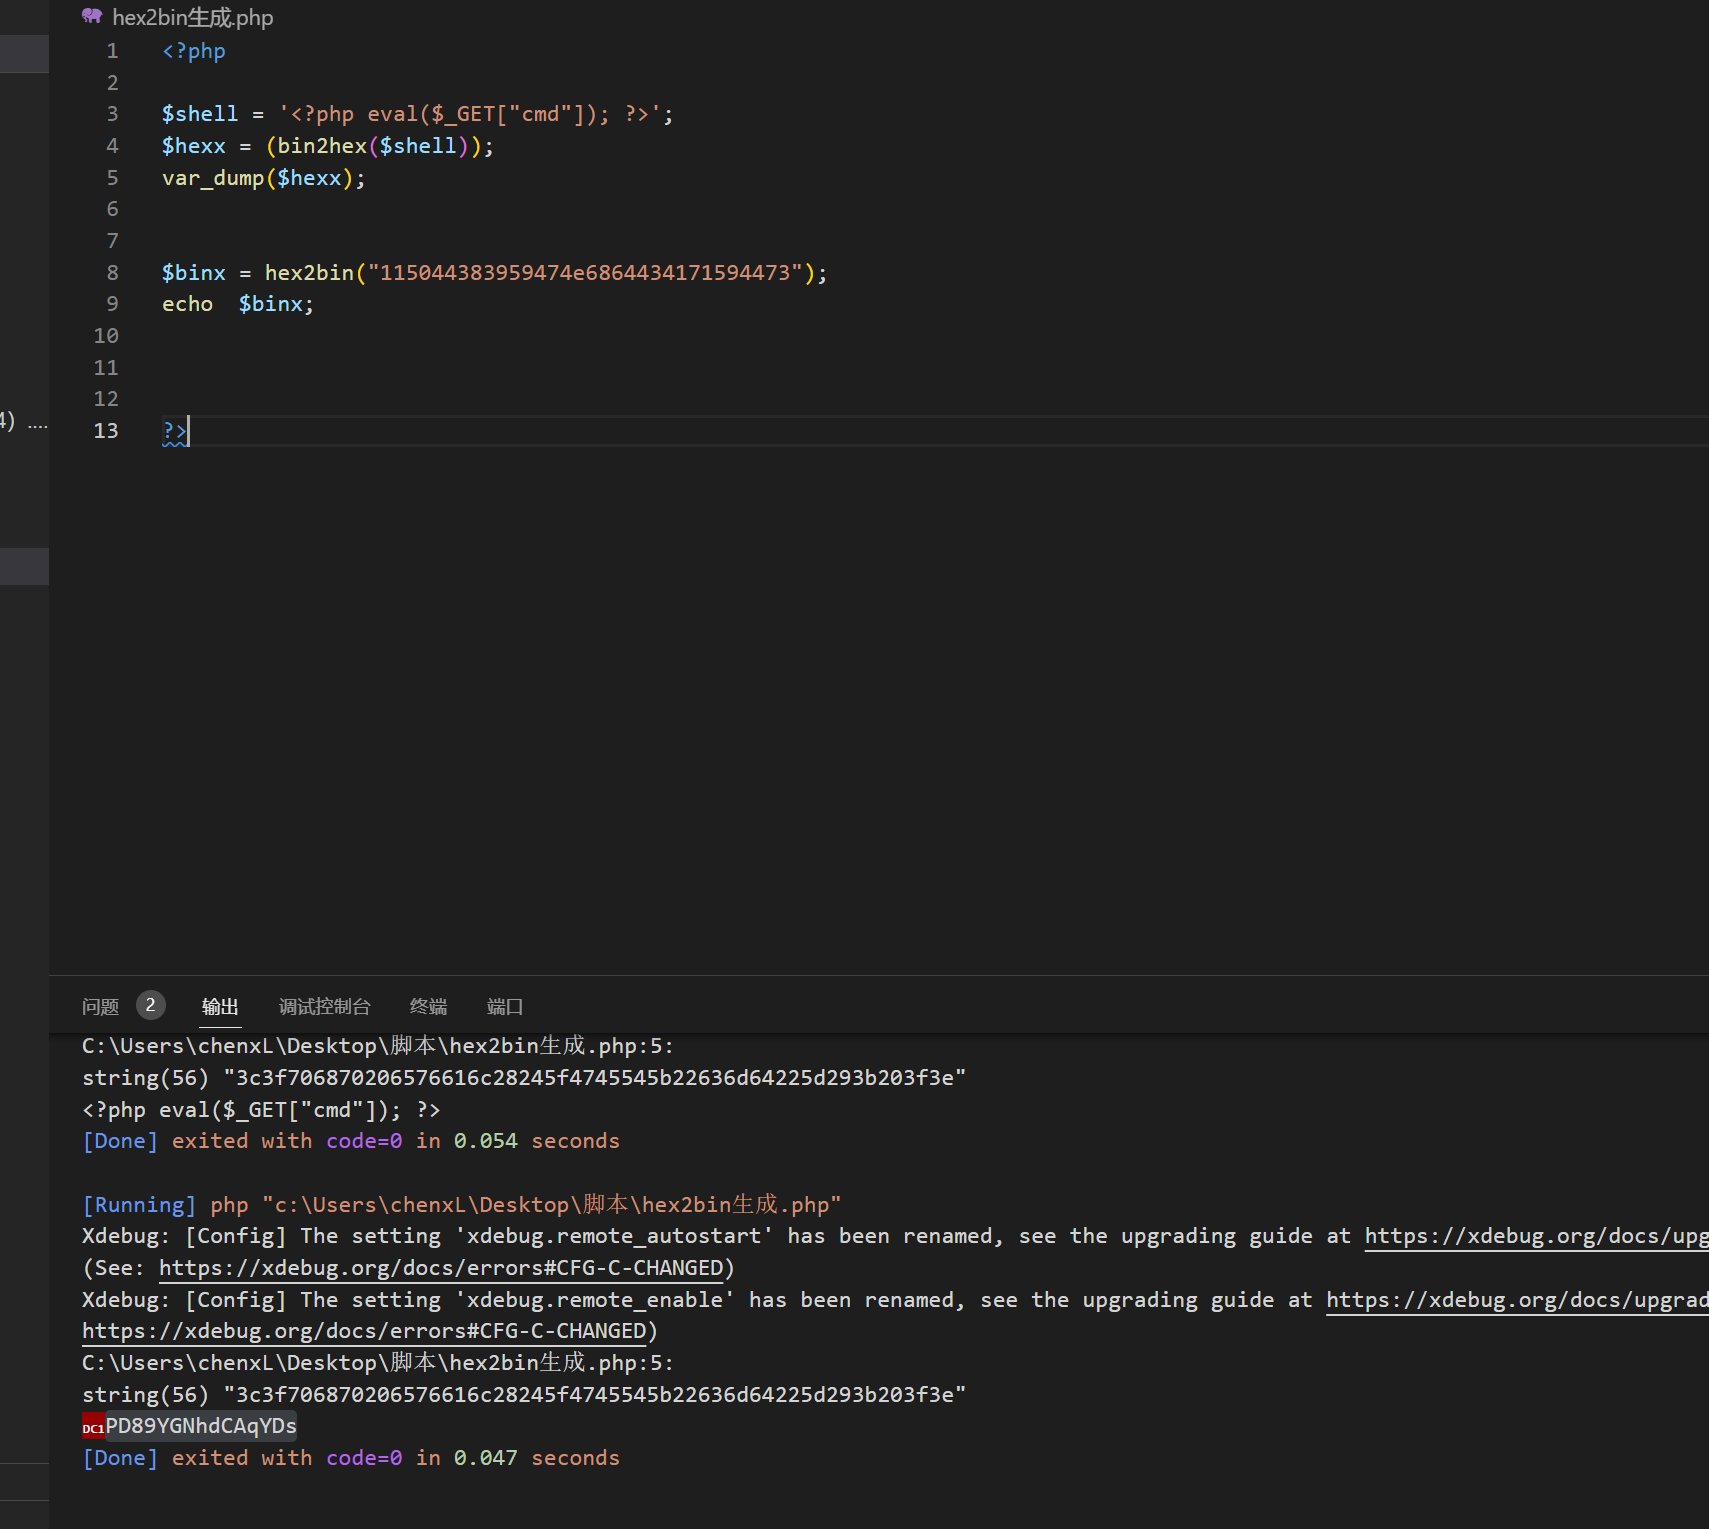Image resolution: width=1709 pixels, height=1529 pixels.
Task: Click the echo keyword on line 9
Action: (x=188, y=304)
